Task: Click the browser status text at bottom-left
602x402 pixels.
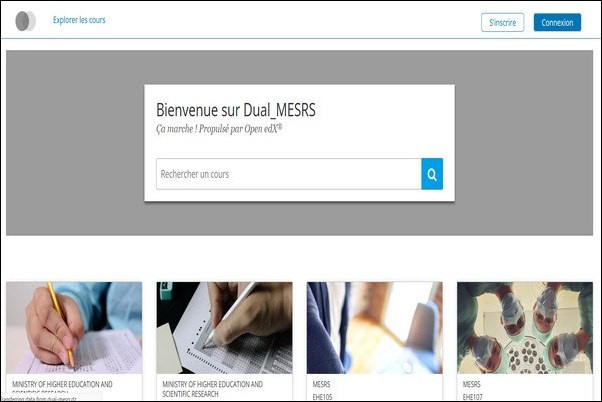Action: [x=38, y=399]
